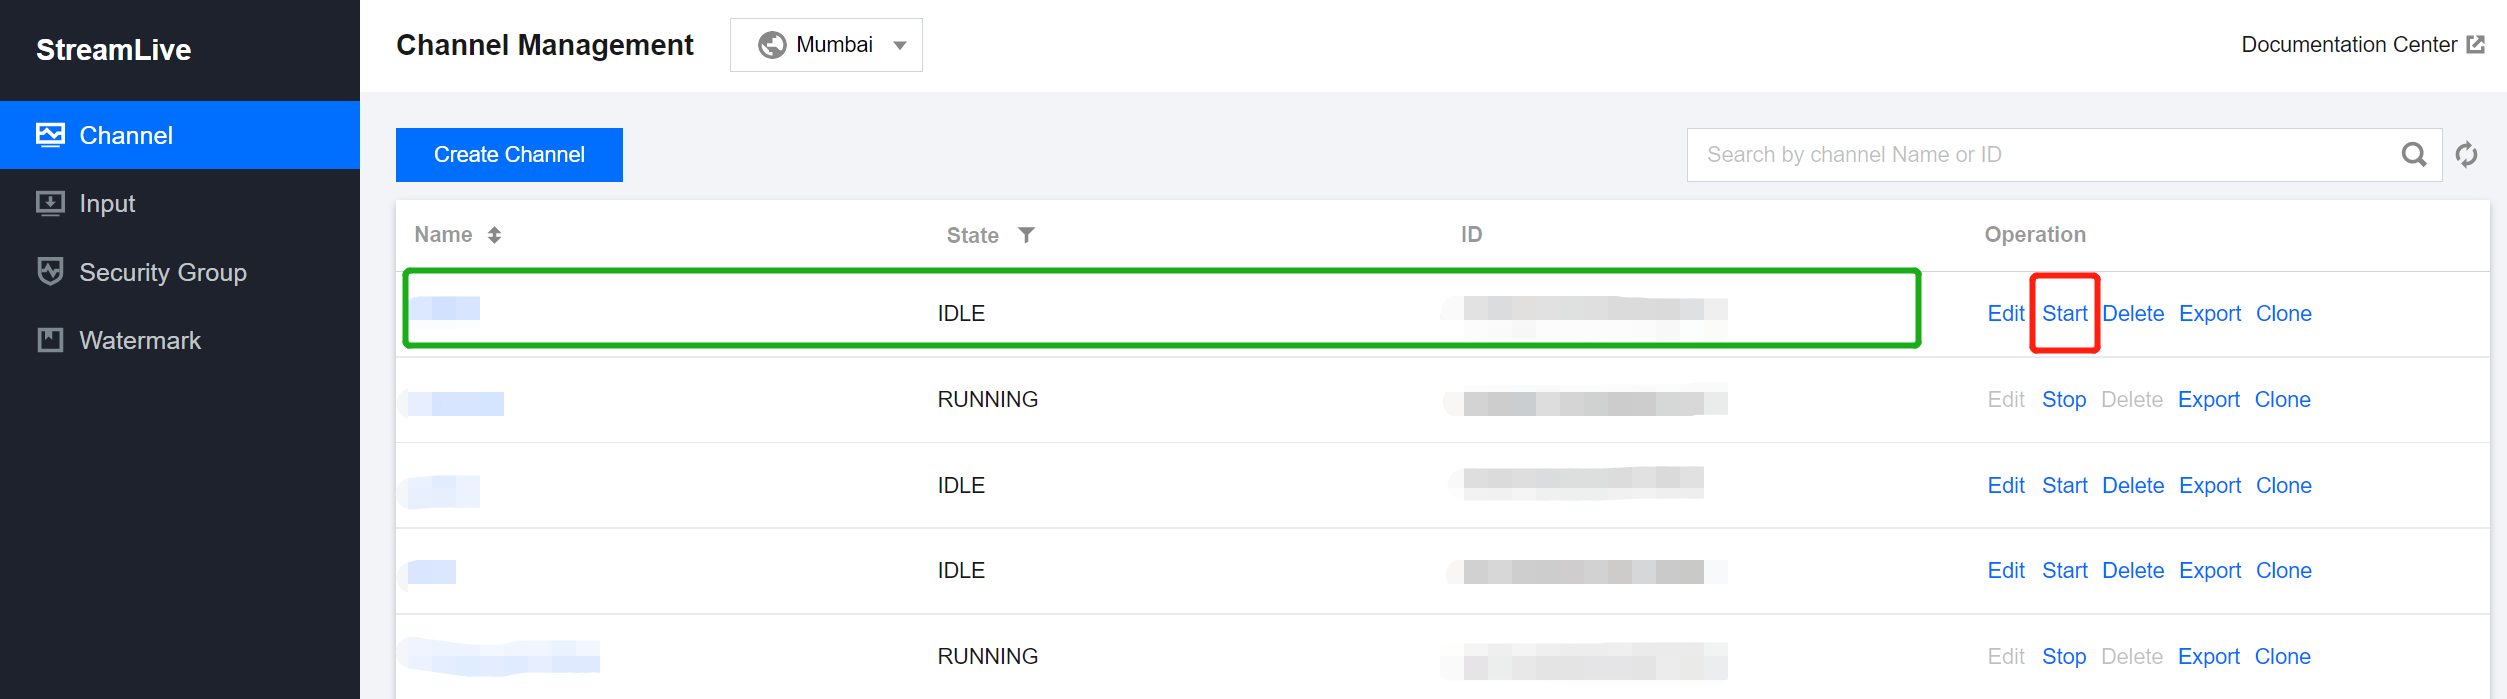Stop the first RUNNING channel
The width and height of the screenshot is (2507, 699).
[2063, 400]
